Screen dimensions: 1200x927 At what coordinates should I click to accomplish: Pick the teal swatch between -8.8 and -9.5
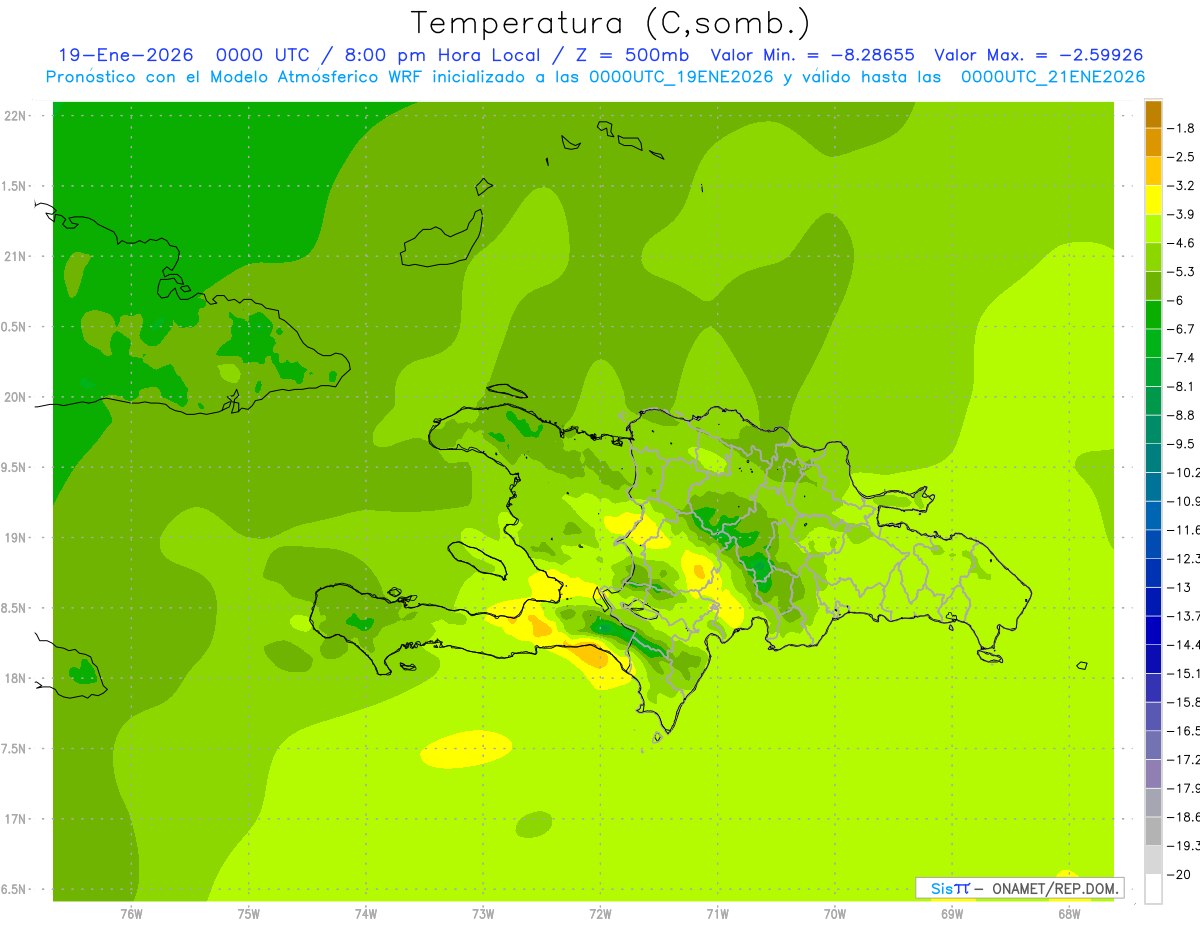pyautogui.click(x=1153, y=430)
